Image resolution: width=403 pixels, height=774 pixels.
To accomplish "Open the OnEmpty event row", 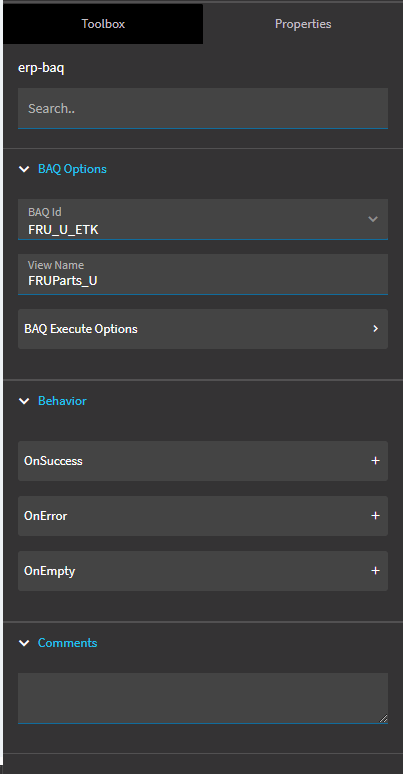I will click(203, 571).
